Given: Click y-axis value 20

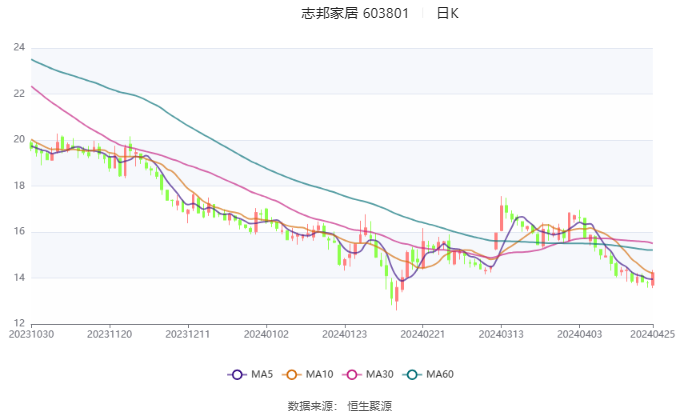Looking at the screenshot, I should (19, 139).
